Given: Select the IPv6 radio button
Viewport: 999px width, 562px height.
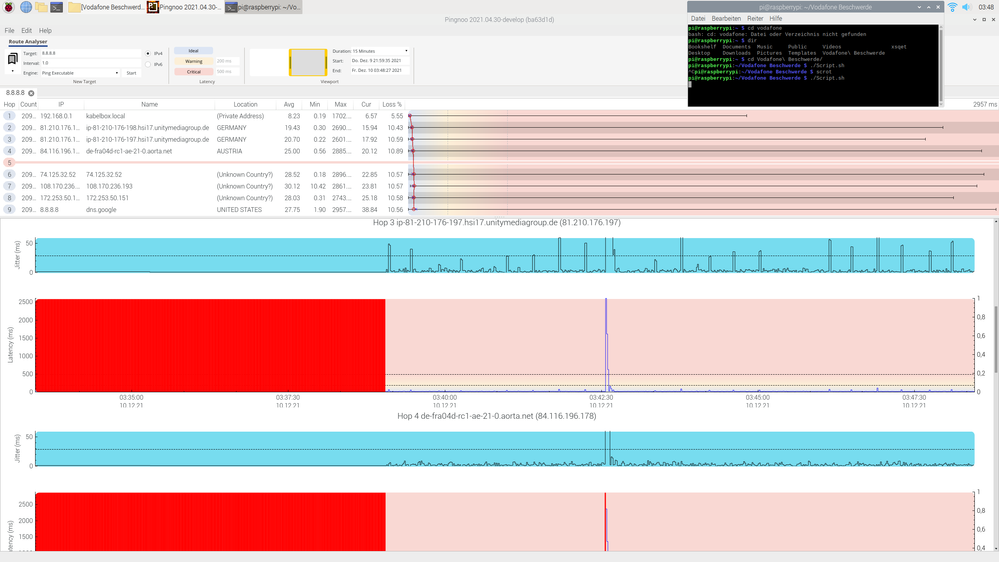Looking at the screenshot, I should 149,65.
